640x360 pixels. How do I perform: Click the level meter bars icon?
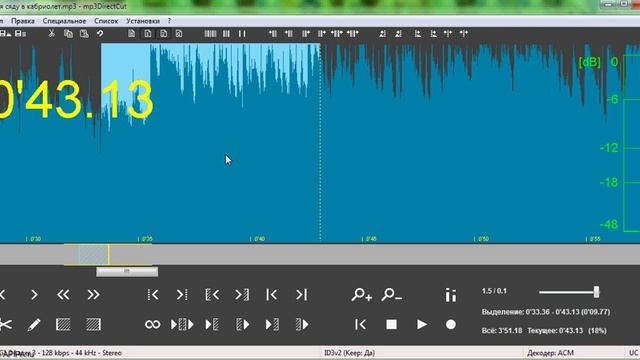click(x=451, y=295)
